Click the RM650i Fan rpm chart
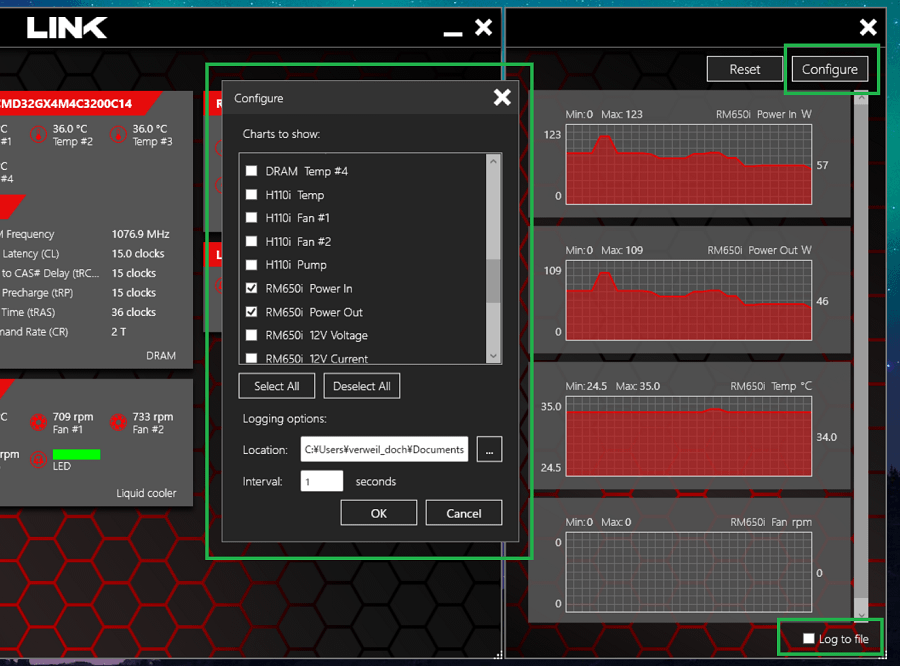This screenshot has height=666, width=900. tap(689, 572)
